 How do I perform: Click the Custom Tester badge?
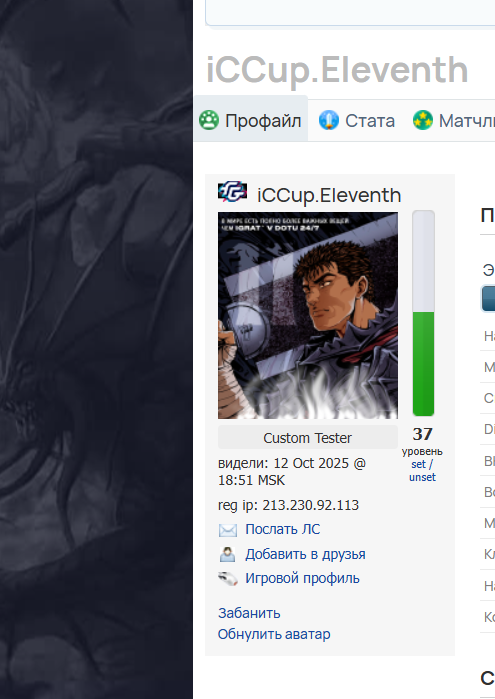(308, 437)
